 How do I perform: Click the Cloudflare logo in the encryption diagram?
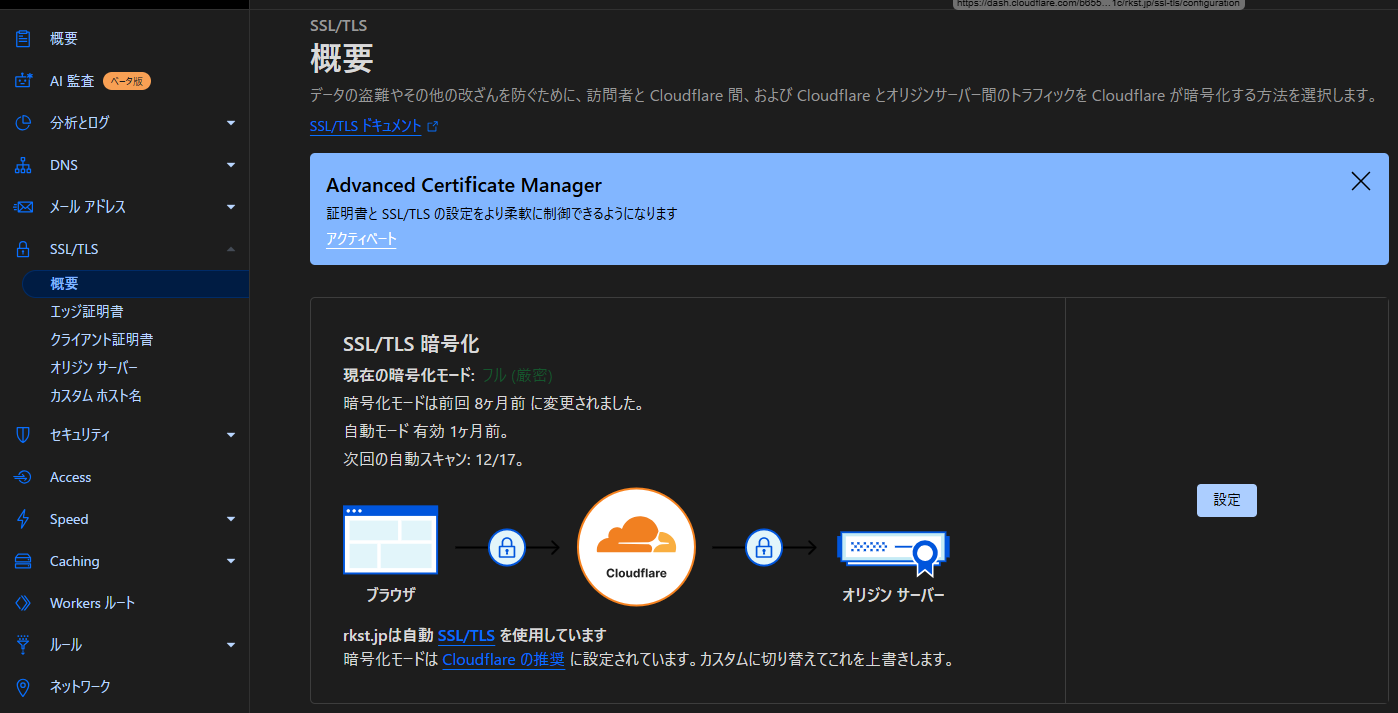click(x=636, y=547)
